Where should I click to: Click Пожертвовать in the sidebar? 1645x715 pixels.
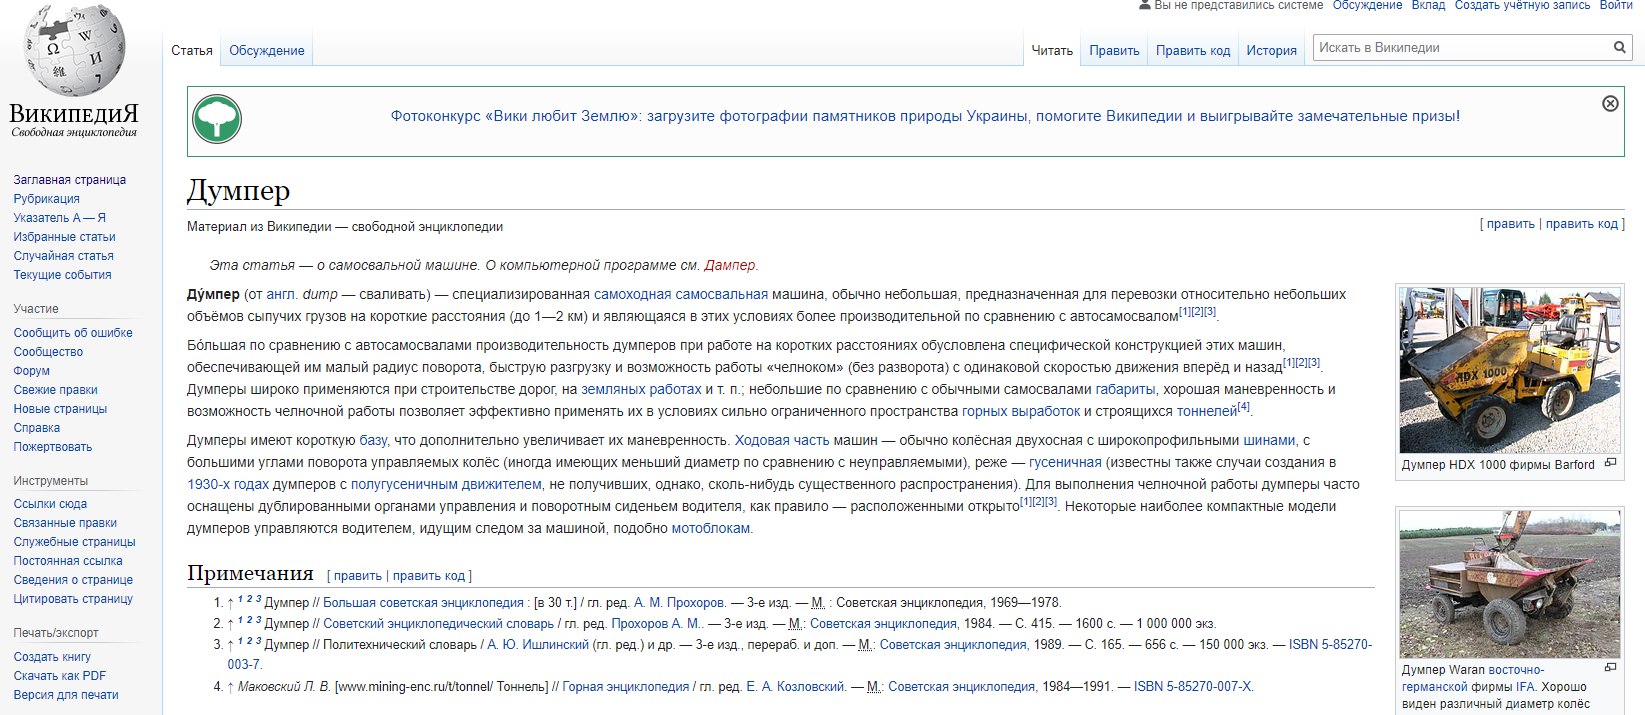tap(52, 447)
